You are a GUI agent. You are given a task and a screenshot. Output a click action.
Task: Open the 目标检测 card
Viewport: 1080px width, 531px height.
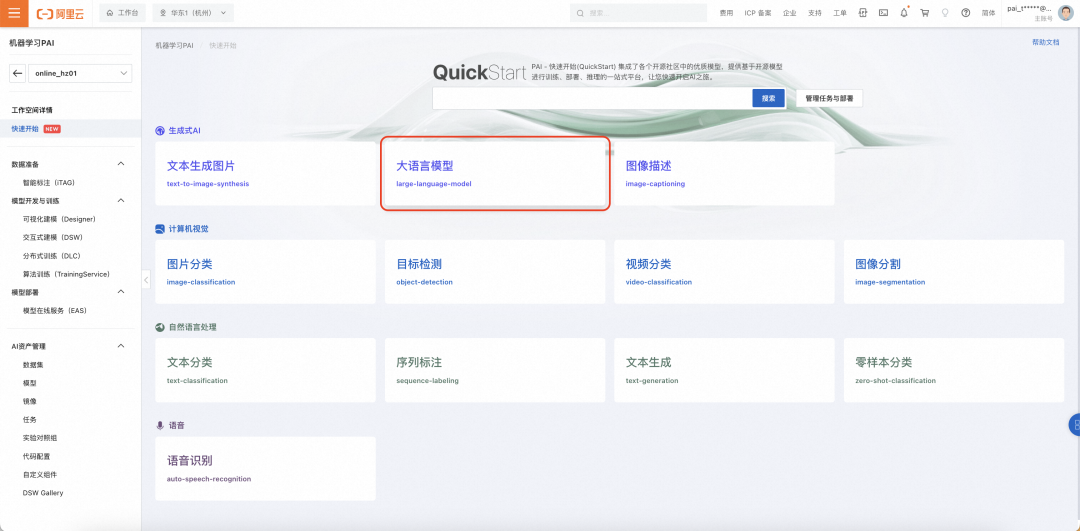[x=495, y=272]
